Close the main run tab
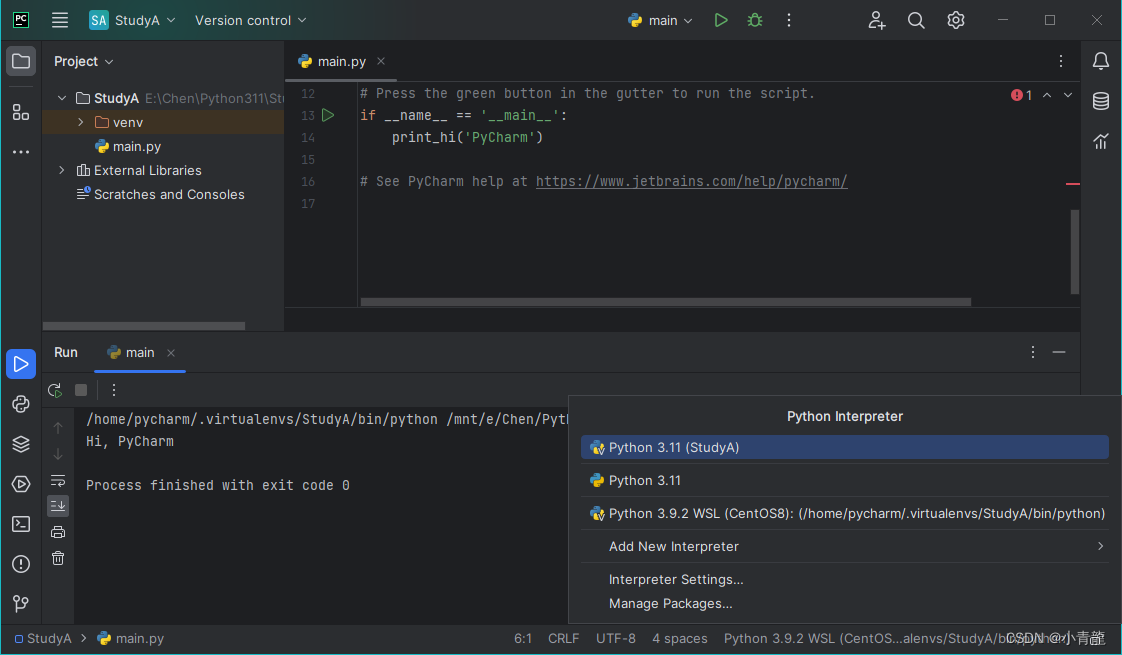The height and width of the screenshot is (655, 1122). coord(171,353)
